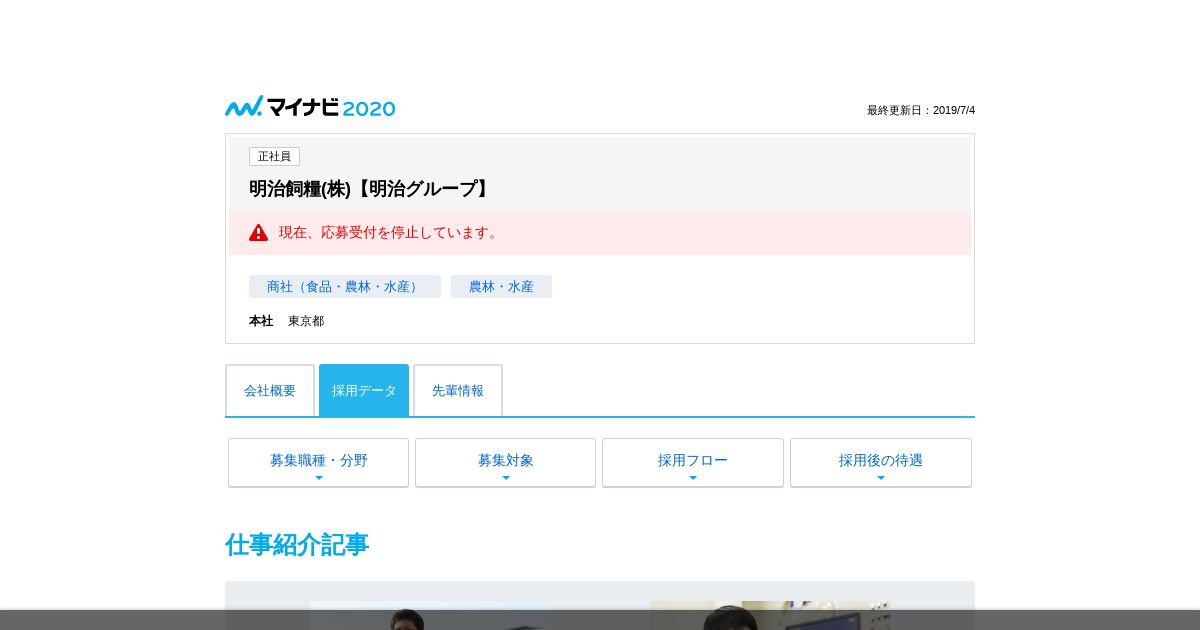Click the 東京都 headquarters location text
Viewport: 1200px width, 630px height.
[306, 321]
